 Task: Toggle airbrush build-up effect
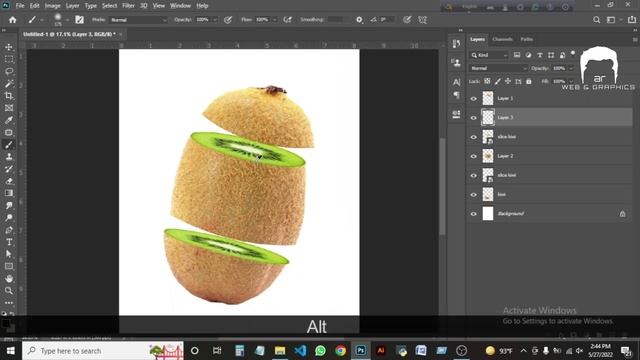coord(288,20)
